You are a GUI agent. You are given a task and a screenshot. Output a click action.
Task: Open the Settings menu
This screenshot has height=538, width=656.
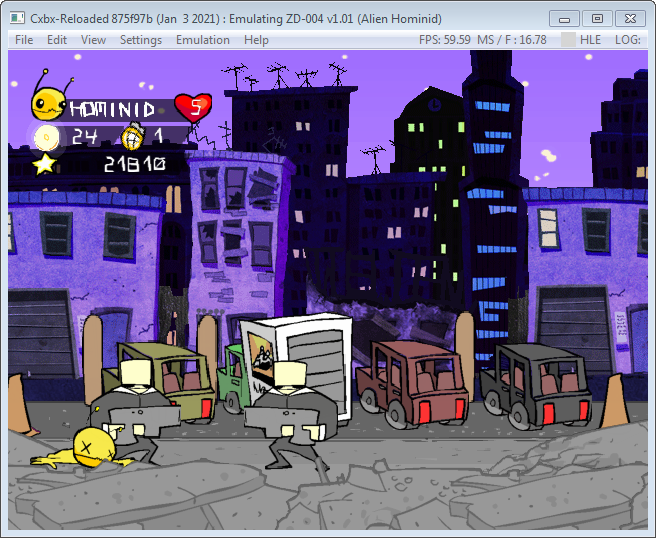point(141,40)
